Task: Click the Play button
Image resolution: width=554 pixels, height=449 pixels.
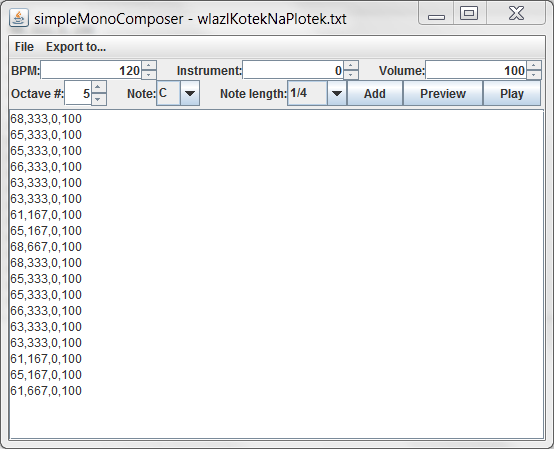Action: coord(512,94)
